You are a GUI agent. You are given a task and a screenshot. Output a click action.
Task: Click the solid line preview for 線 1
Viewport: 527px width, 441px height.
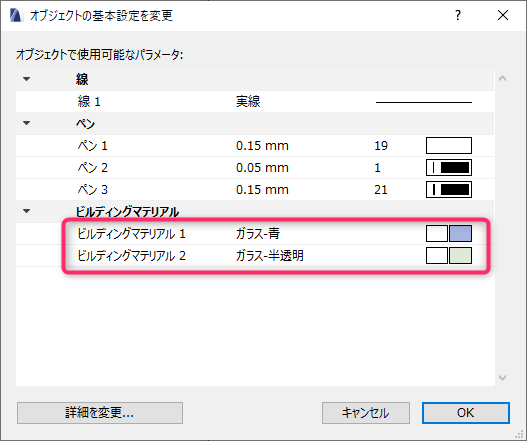click(x=423, y=102)
